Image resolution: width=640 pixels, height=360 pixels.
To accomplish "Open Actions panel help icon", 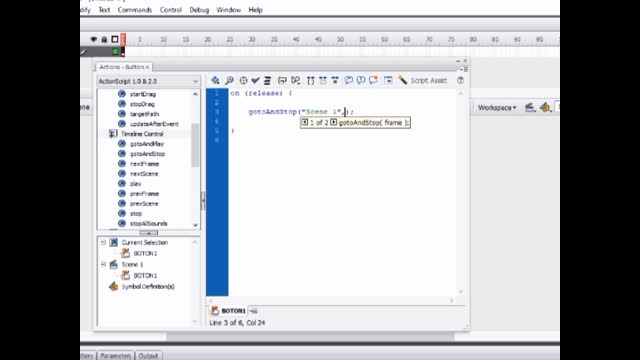I will tap(460, 80).
